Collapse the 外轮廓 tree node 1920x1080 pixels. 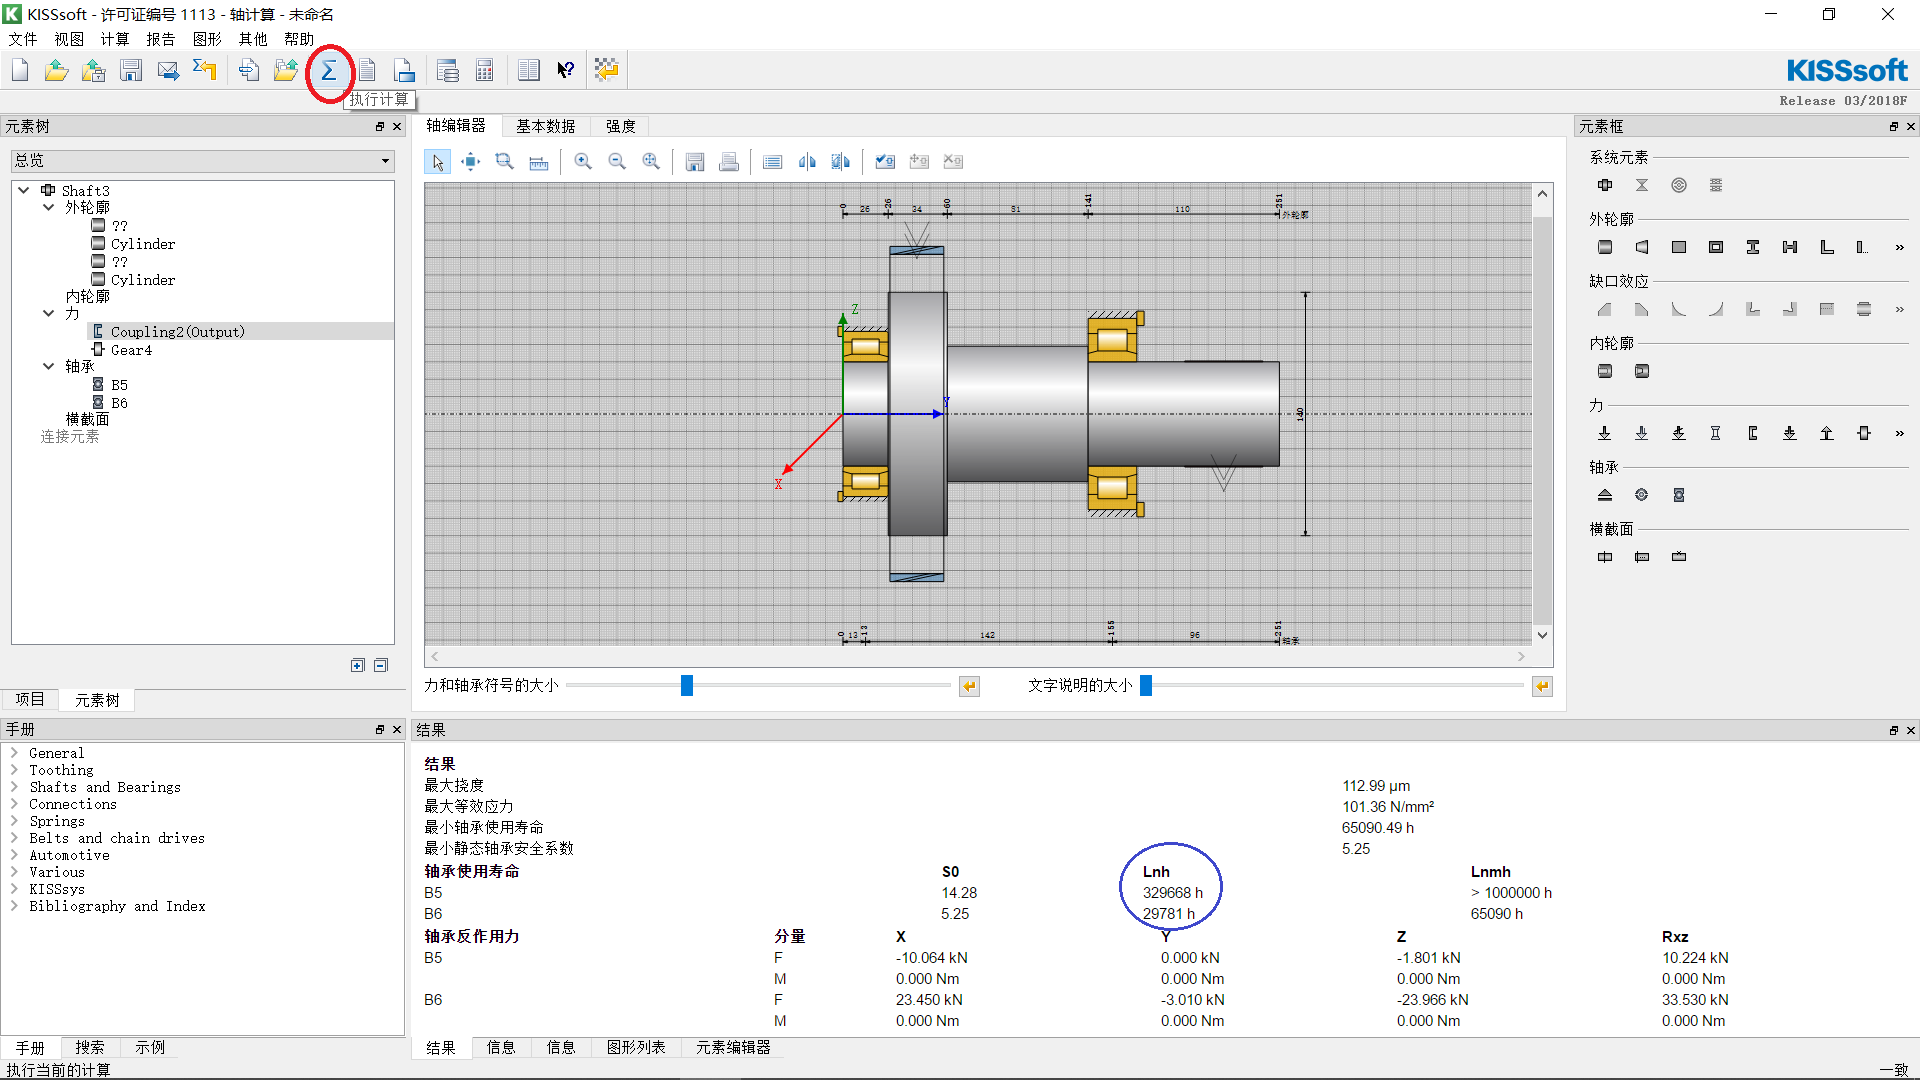click(x=48, y=207)
